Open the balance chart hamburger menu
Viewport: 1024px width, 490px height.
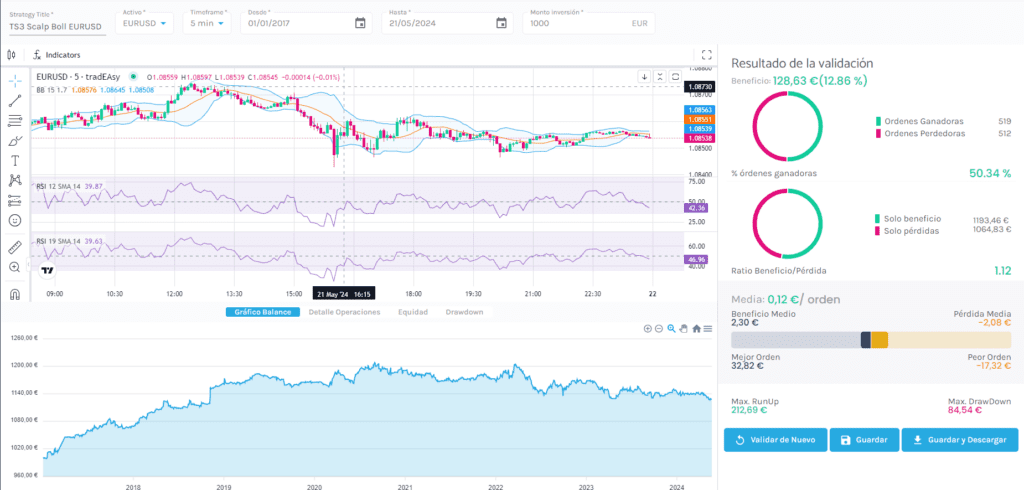coord(708,328)
